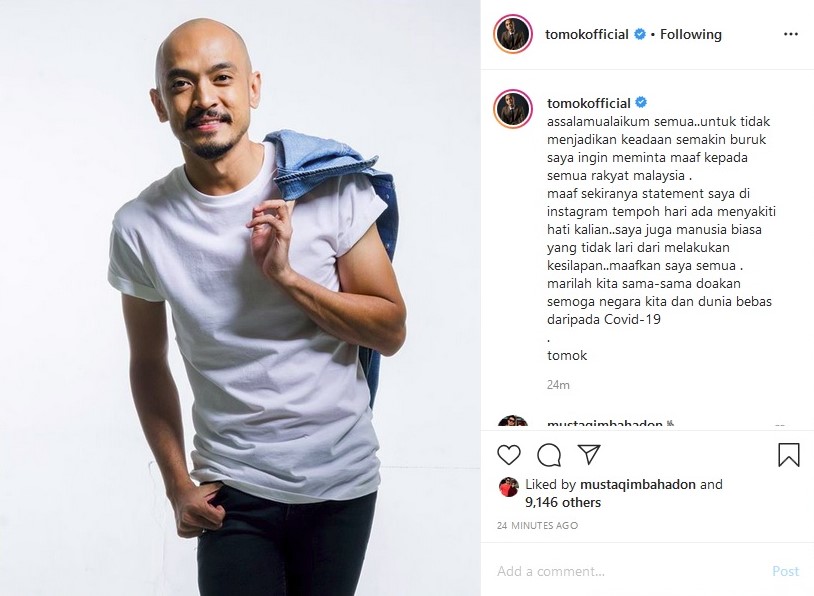
Task: Share the post with the paper plane icon
Action: click(x=589, y=454)
